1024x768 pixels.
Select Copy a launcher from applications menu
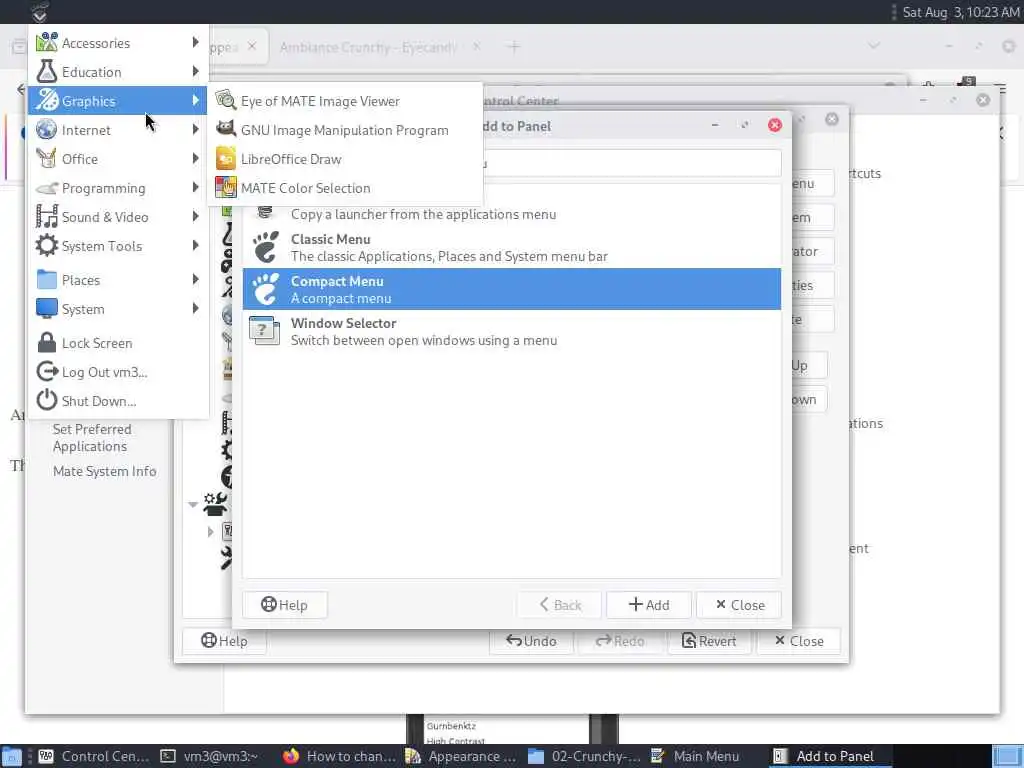point(511,214)
